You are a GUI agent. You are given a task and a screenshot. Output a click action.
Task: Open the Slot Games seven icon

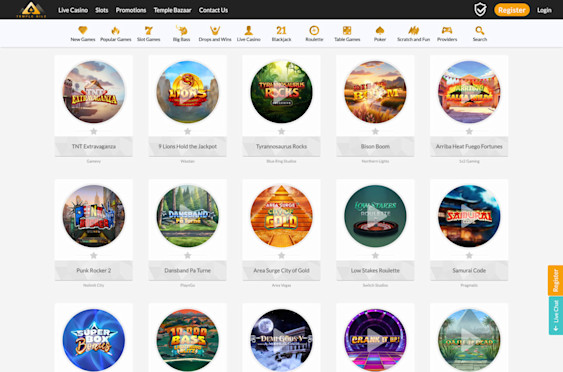148,31
